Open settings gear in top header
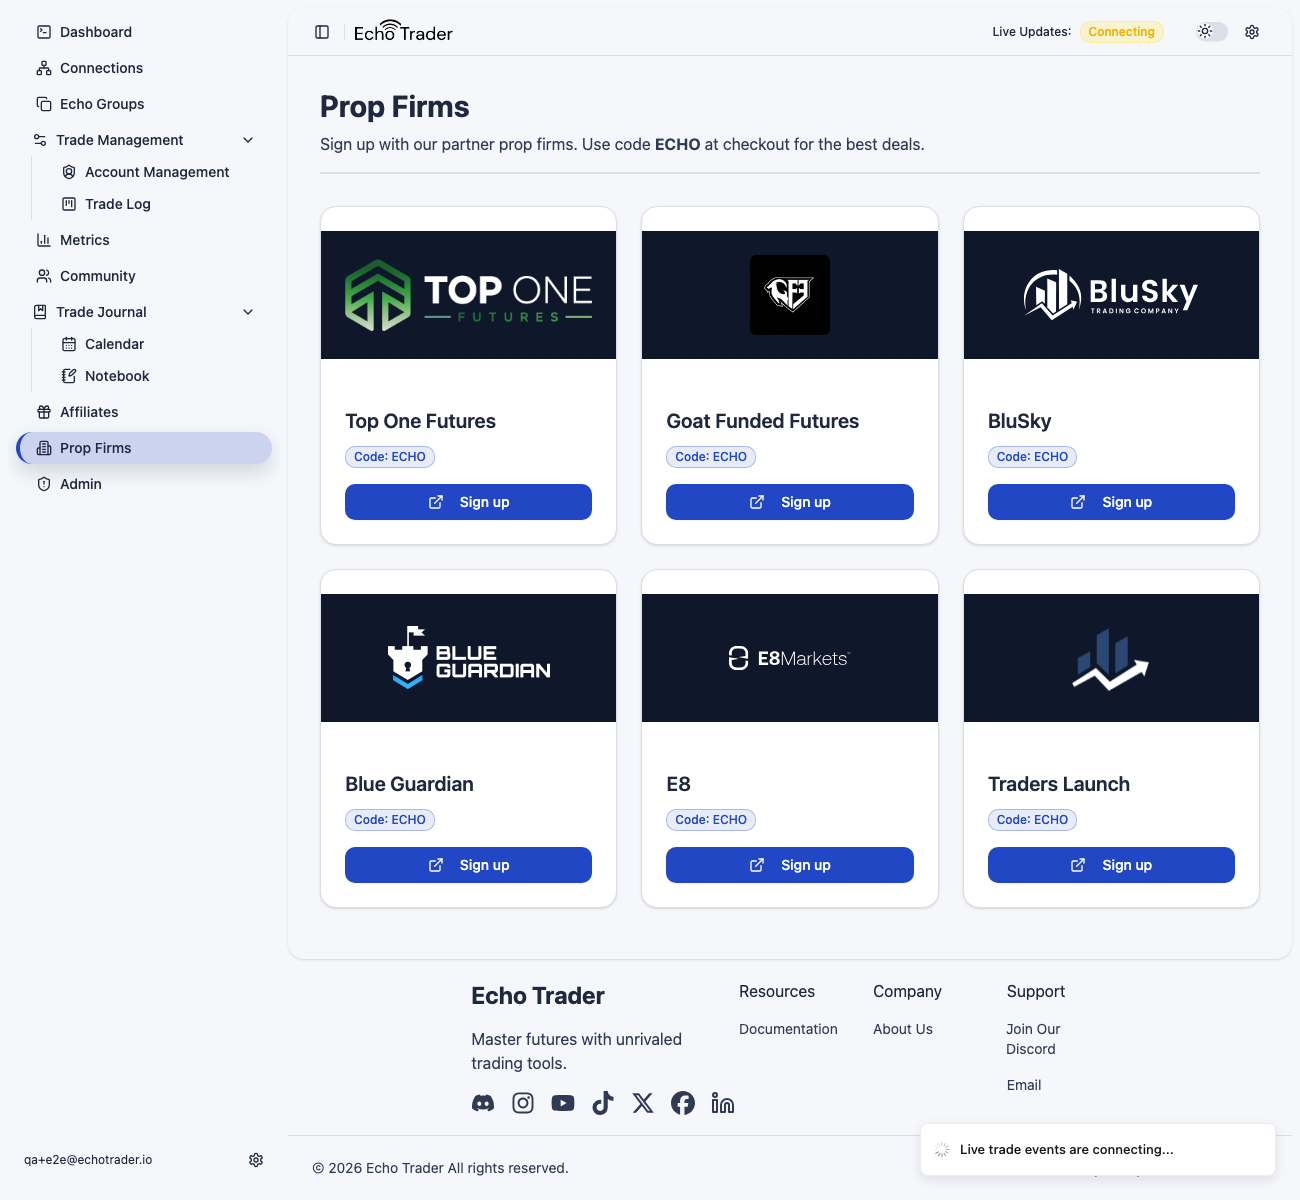The height and width of the screenshot is (1200, 1300). click(1252, 32)
